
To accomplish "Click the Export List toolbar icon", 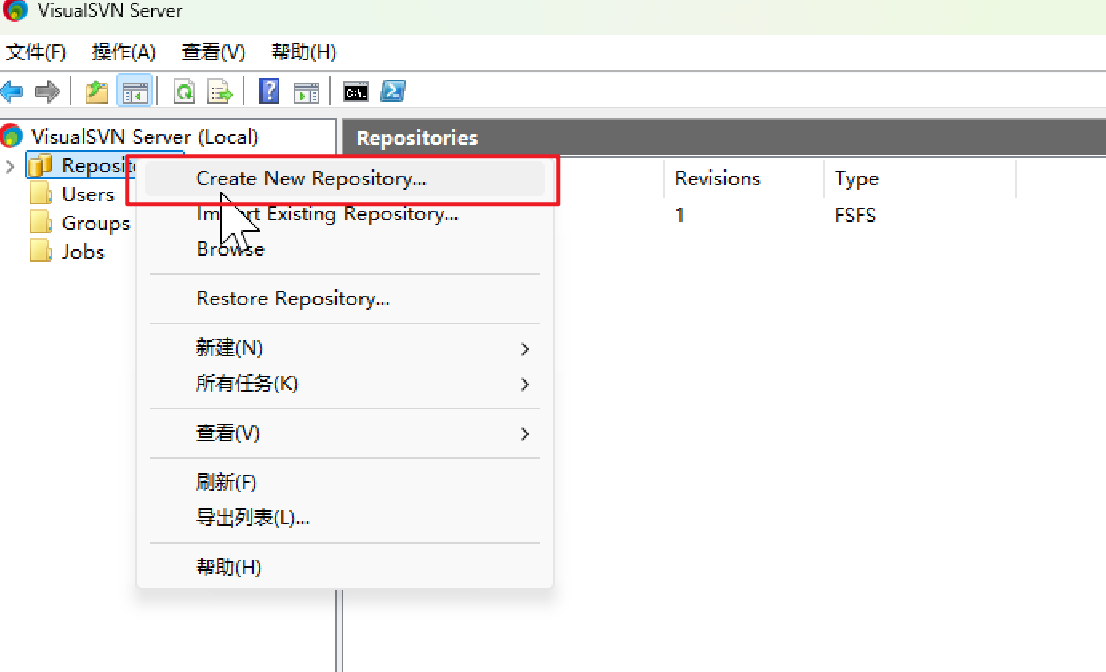I will click(x=219, y=92).
